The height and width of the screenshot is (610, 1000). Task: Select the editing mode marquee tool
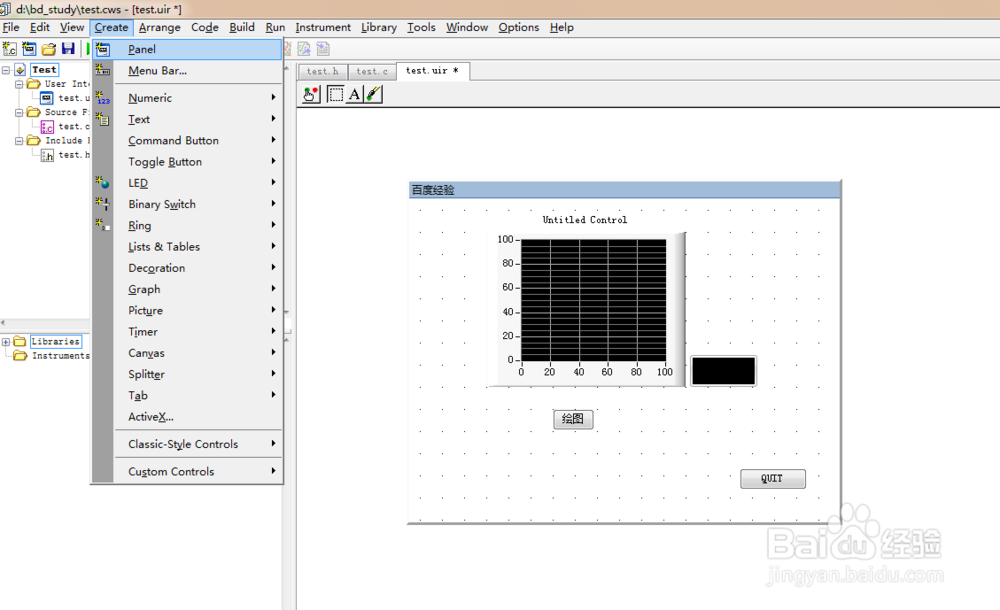click(335, 94)
